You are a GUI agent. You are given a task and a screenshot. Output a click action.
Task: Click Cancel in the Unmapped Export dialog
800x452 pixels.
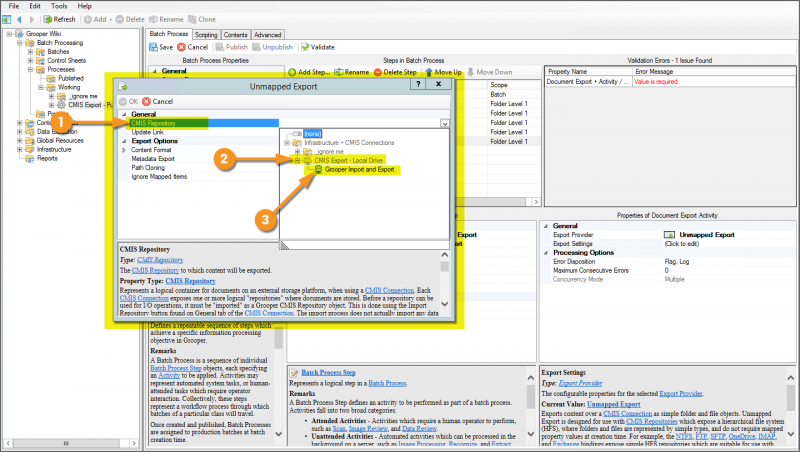tap(158, 102)
